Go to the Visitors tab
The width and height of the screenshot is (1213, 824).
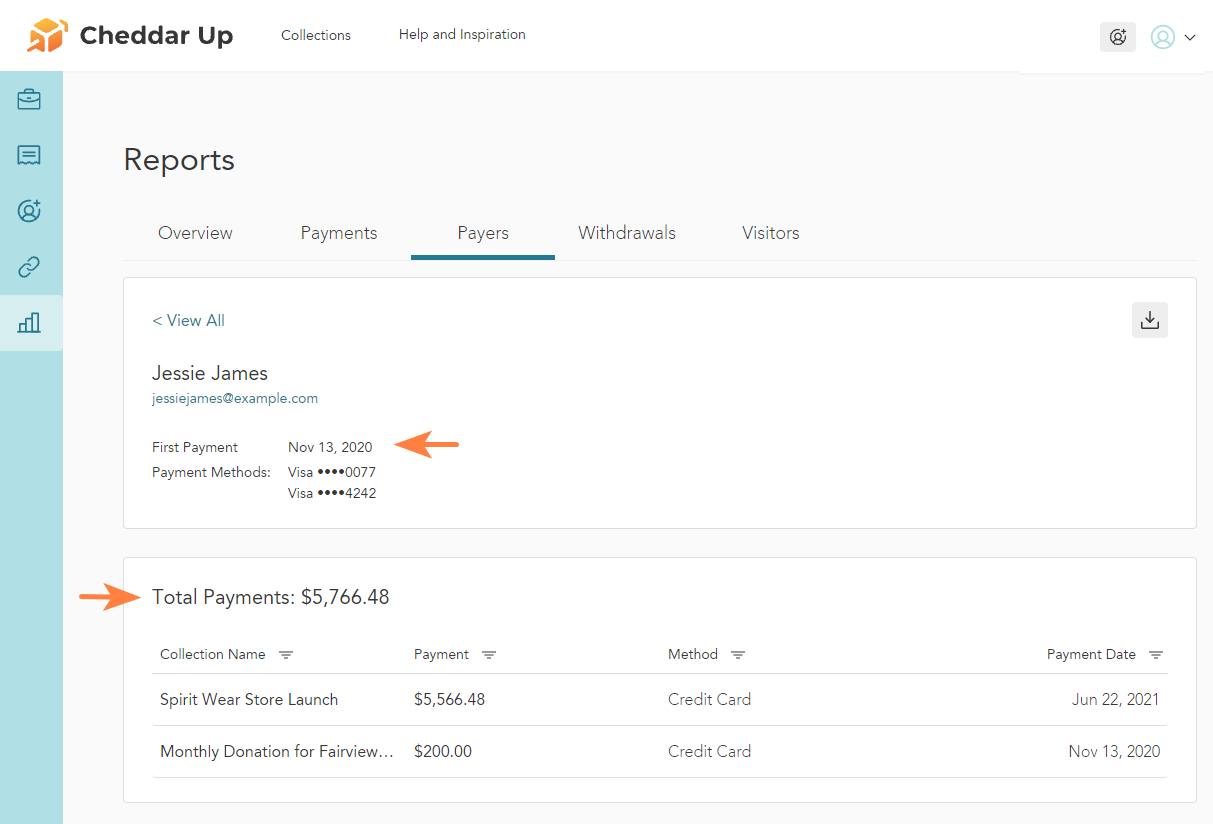[770, 233]
